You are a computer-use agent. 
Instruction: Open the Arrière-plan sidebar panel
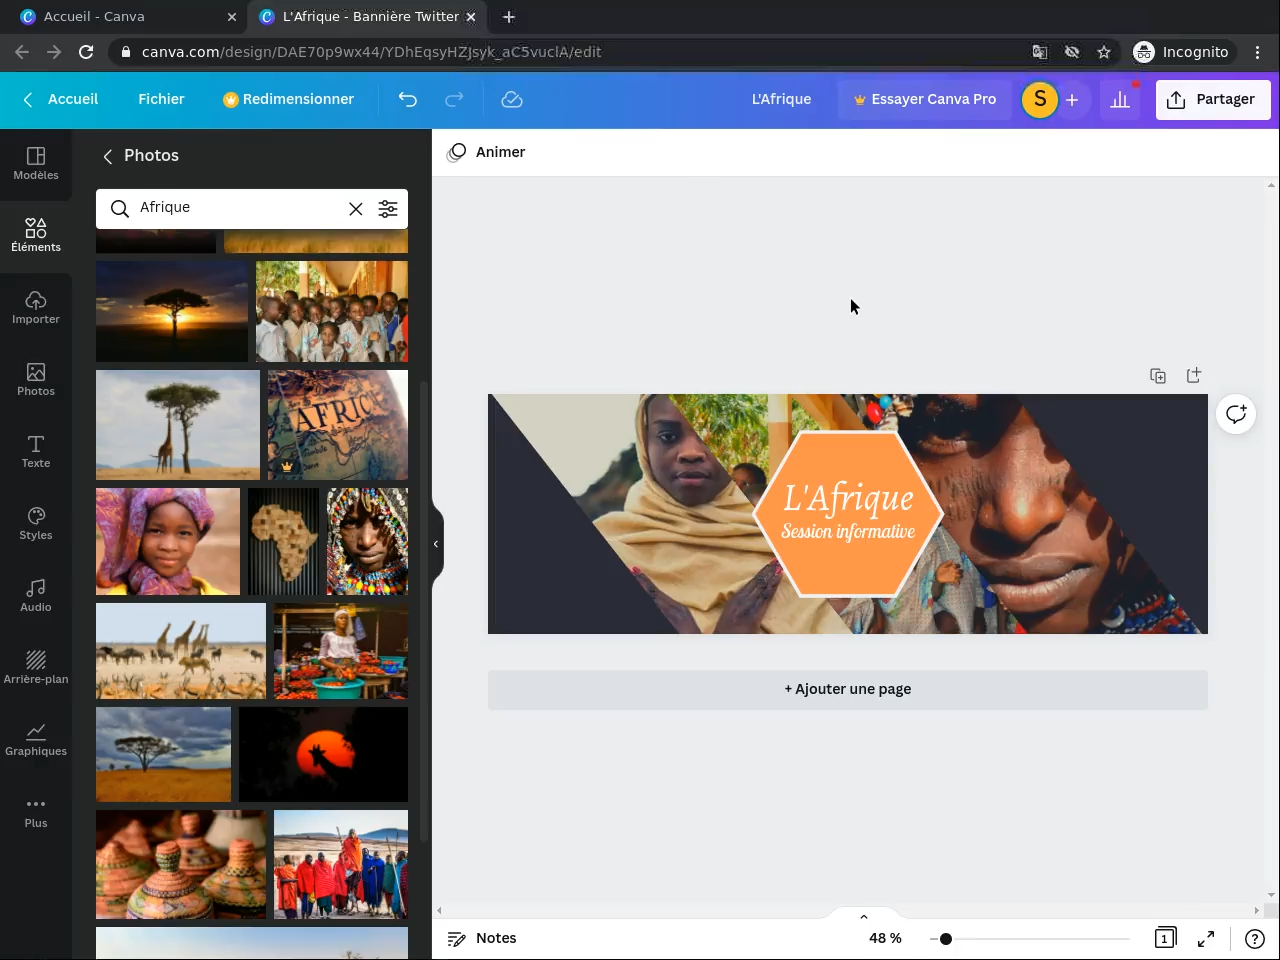point(36,667)
